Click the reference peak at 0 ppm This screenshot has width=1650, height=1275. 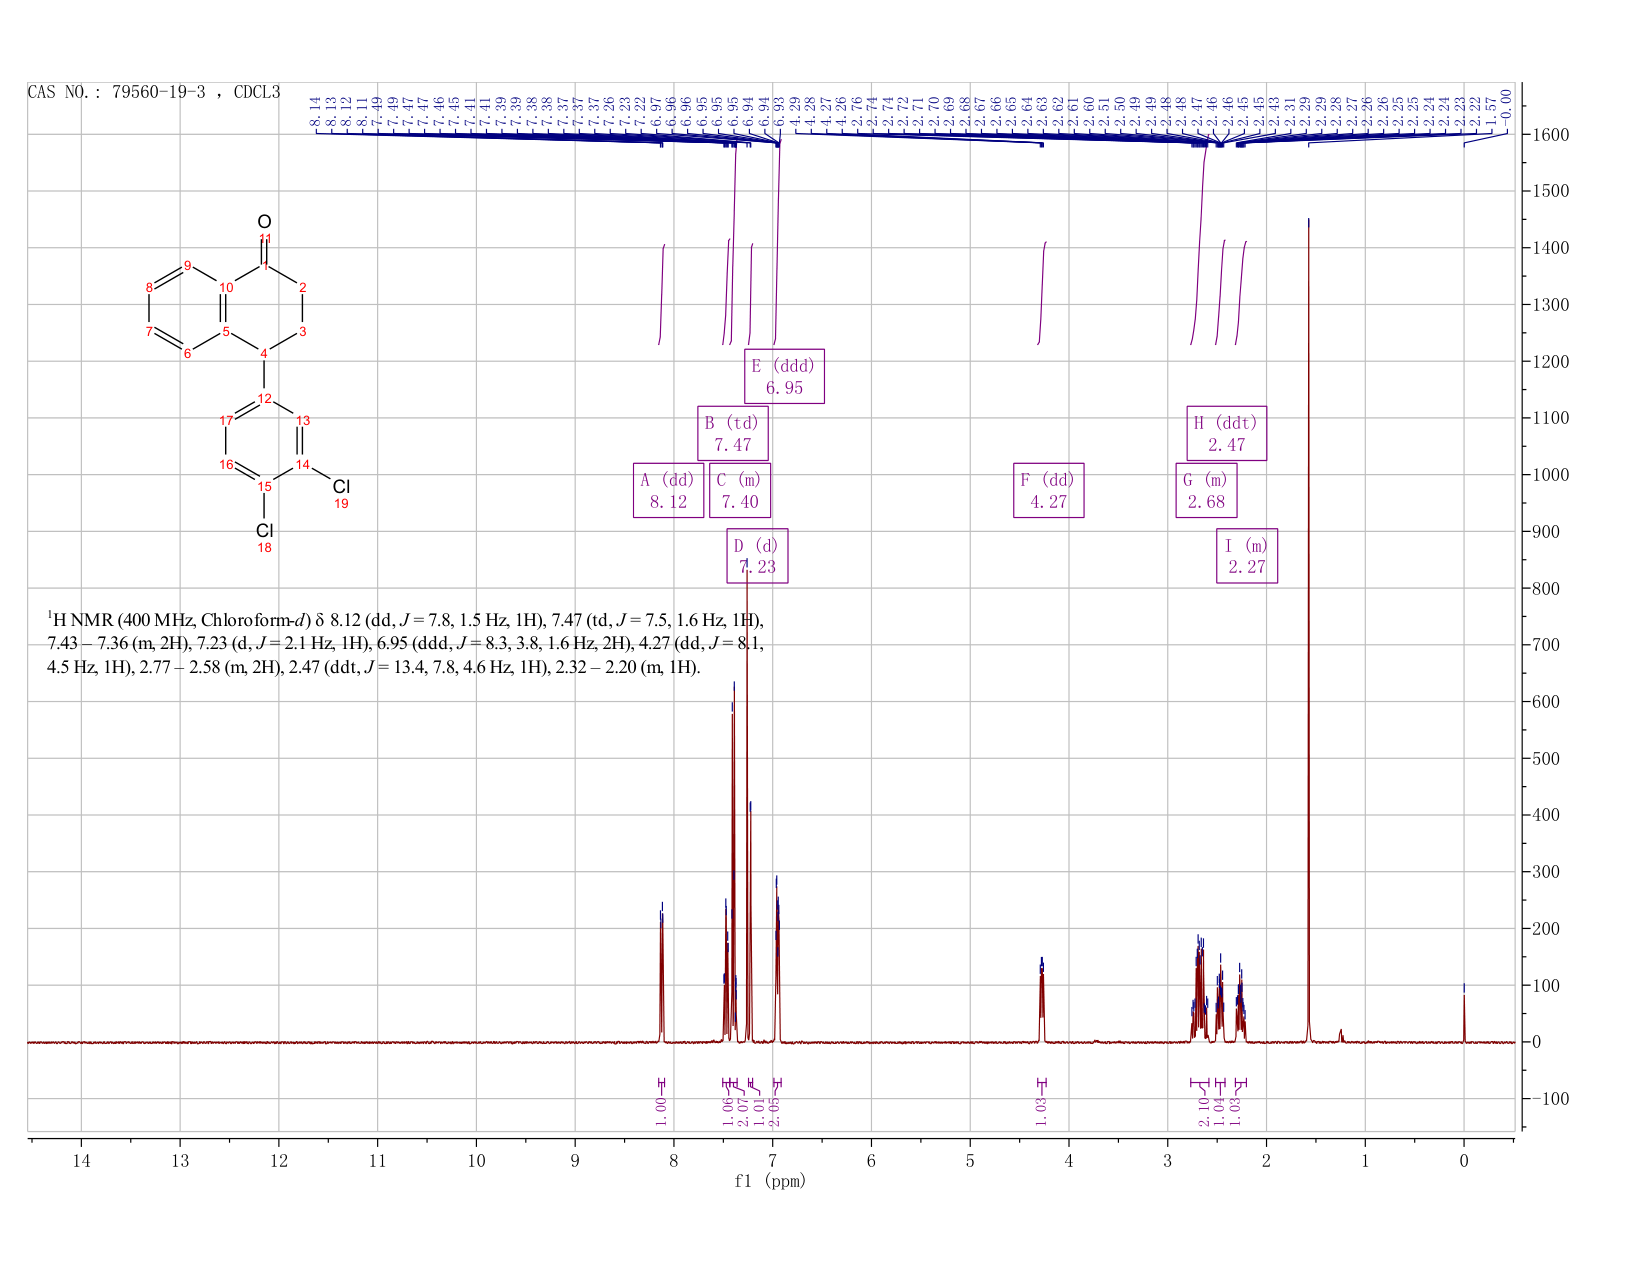coord(1464,1015)
